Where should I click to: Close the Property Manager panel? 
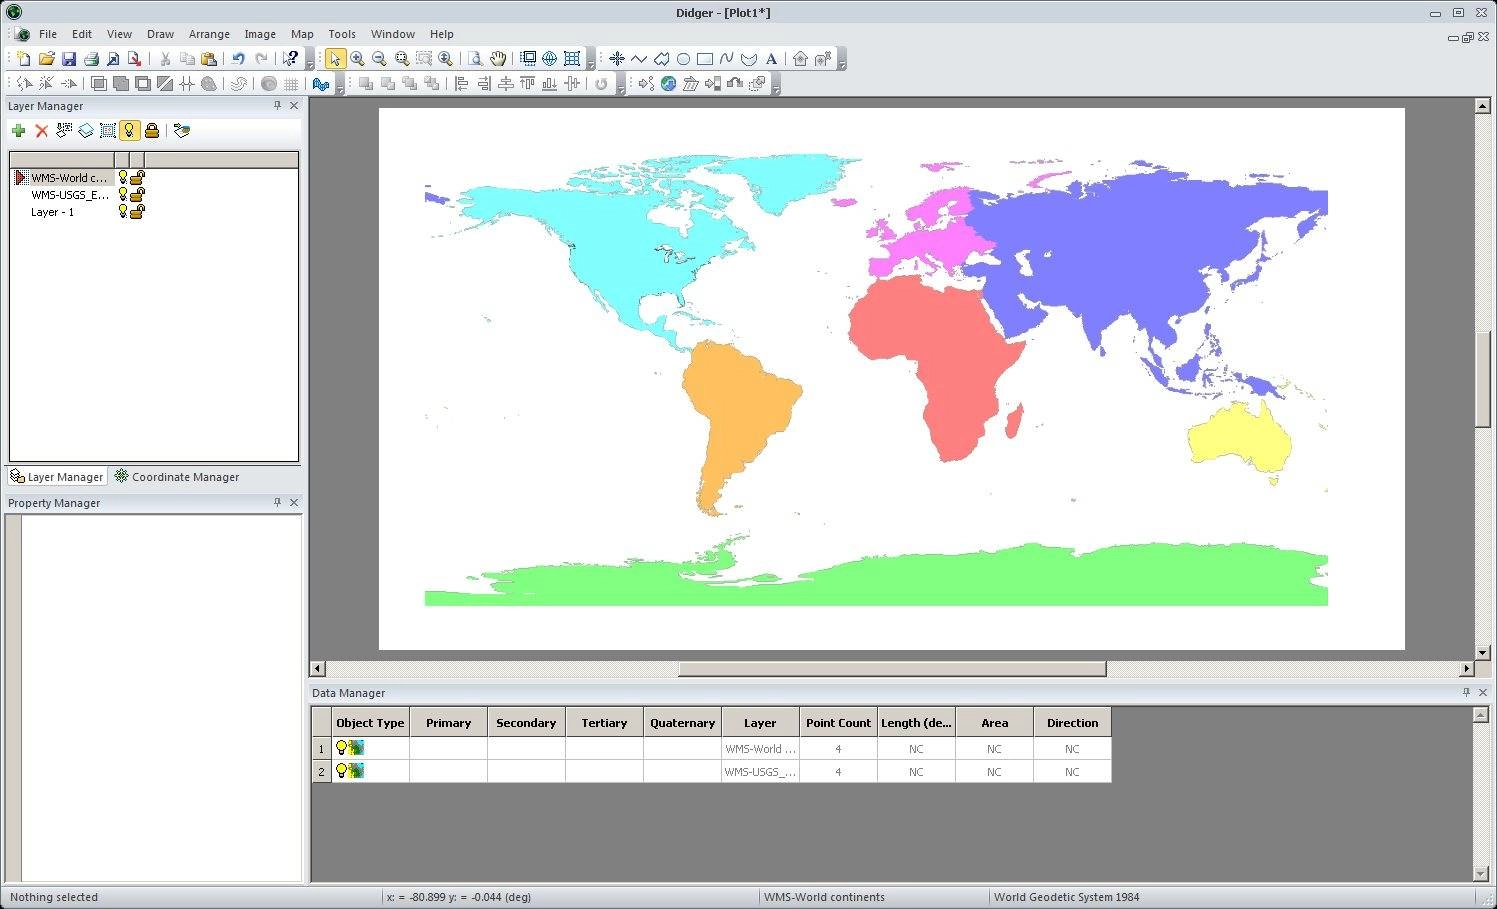(x=294, y=502)
